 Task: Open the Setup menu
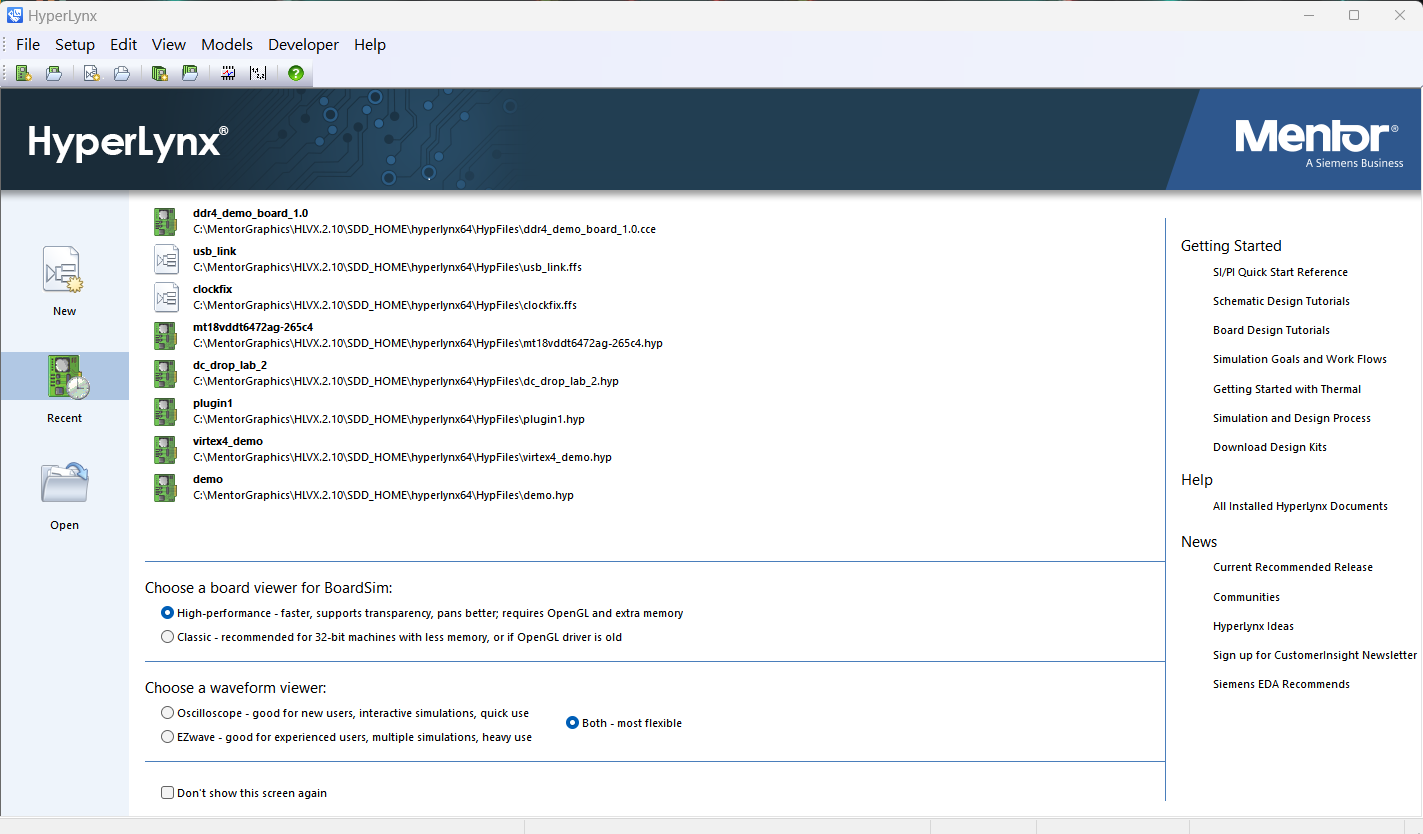coord(75,45)
